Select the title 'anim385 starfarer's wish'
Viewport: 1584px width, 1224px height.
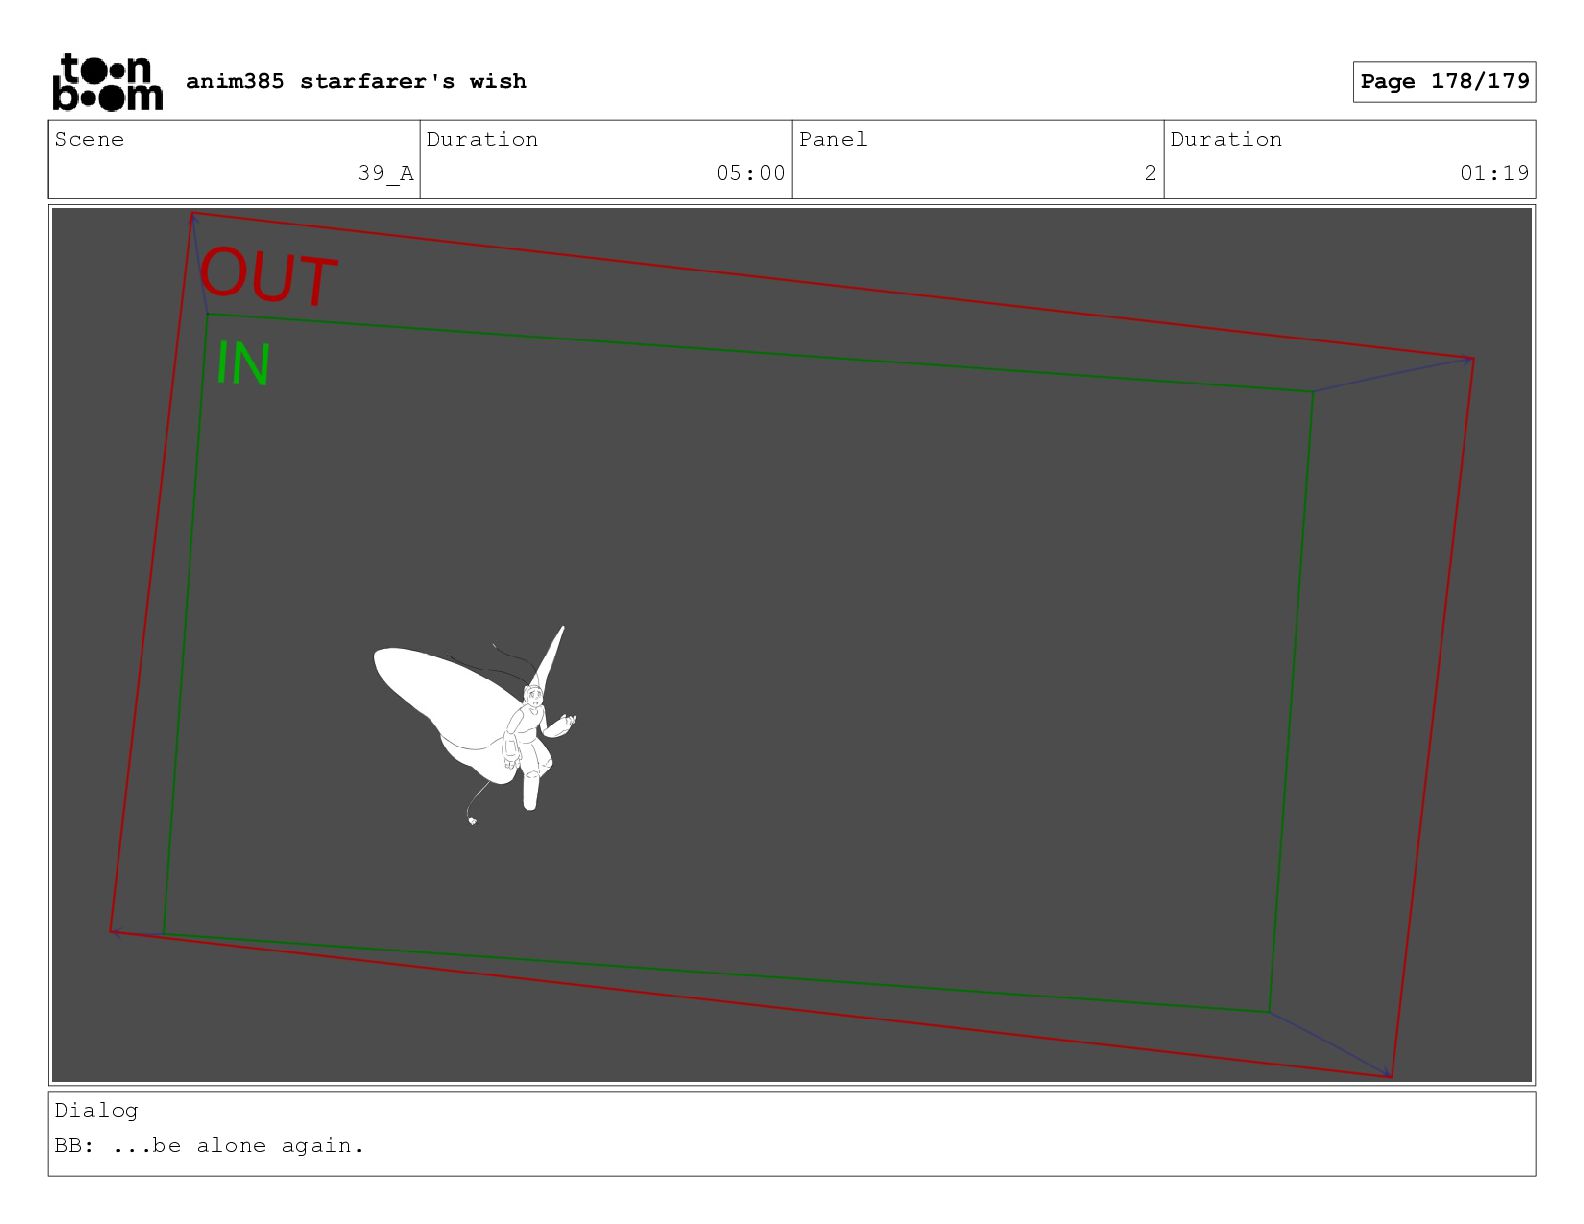pyautogui.click(x=356, y=81)
